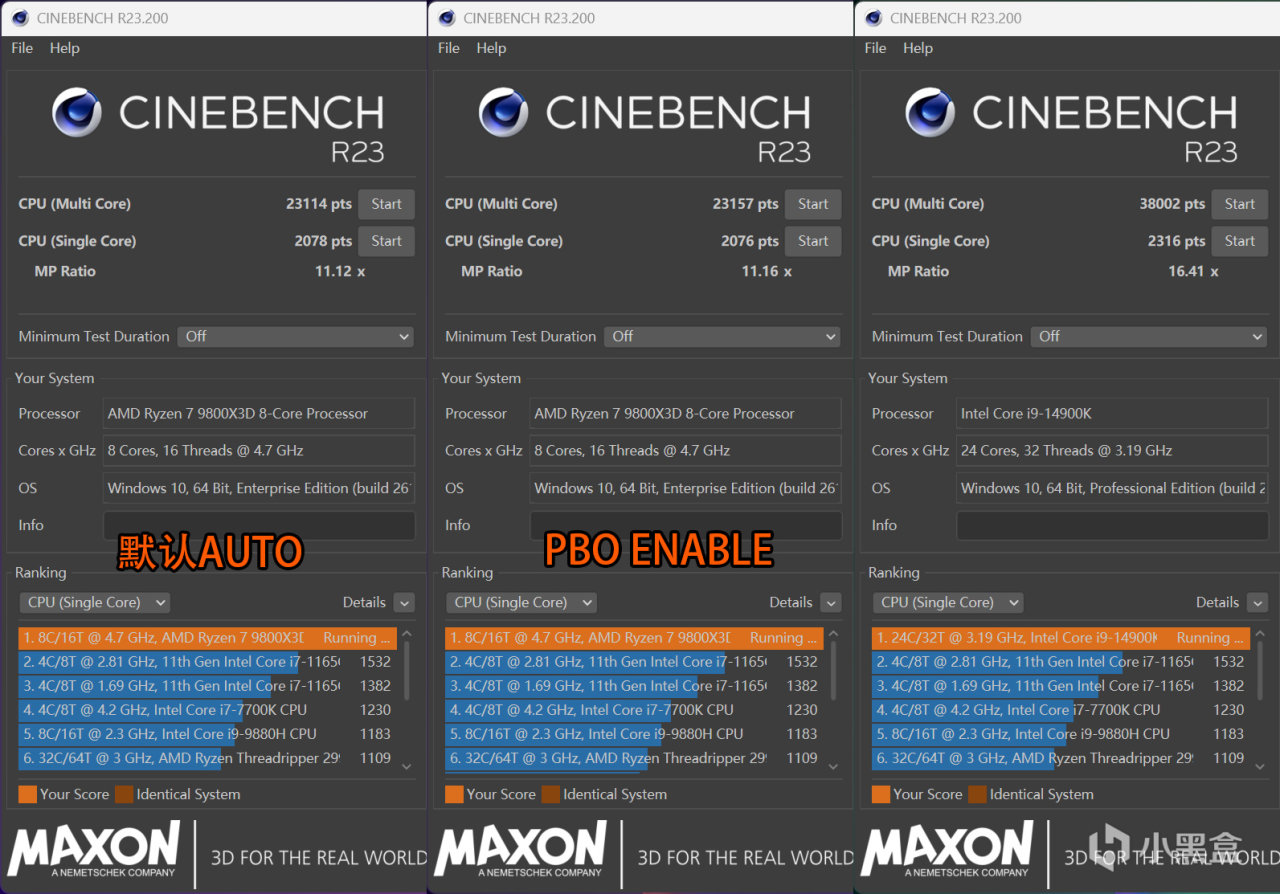Viewport: 1280px width, 894px height.
Task: Click the Cinebench sphere logo in left window
Action: coord(77,112)
